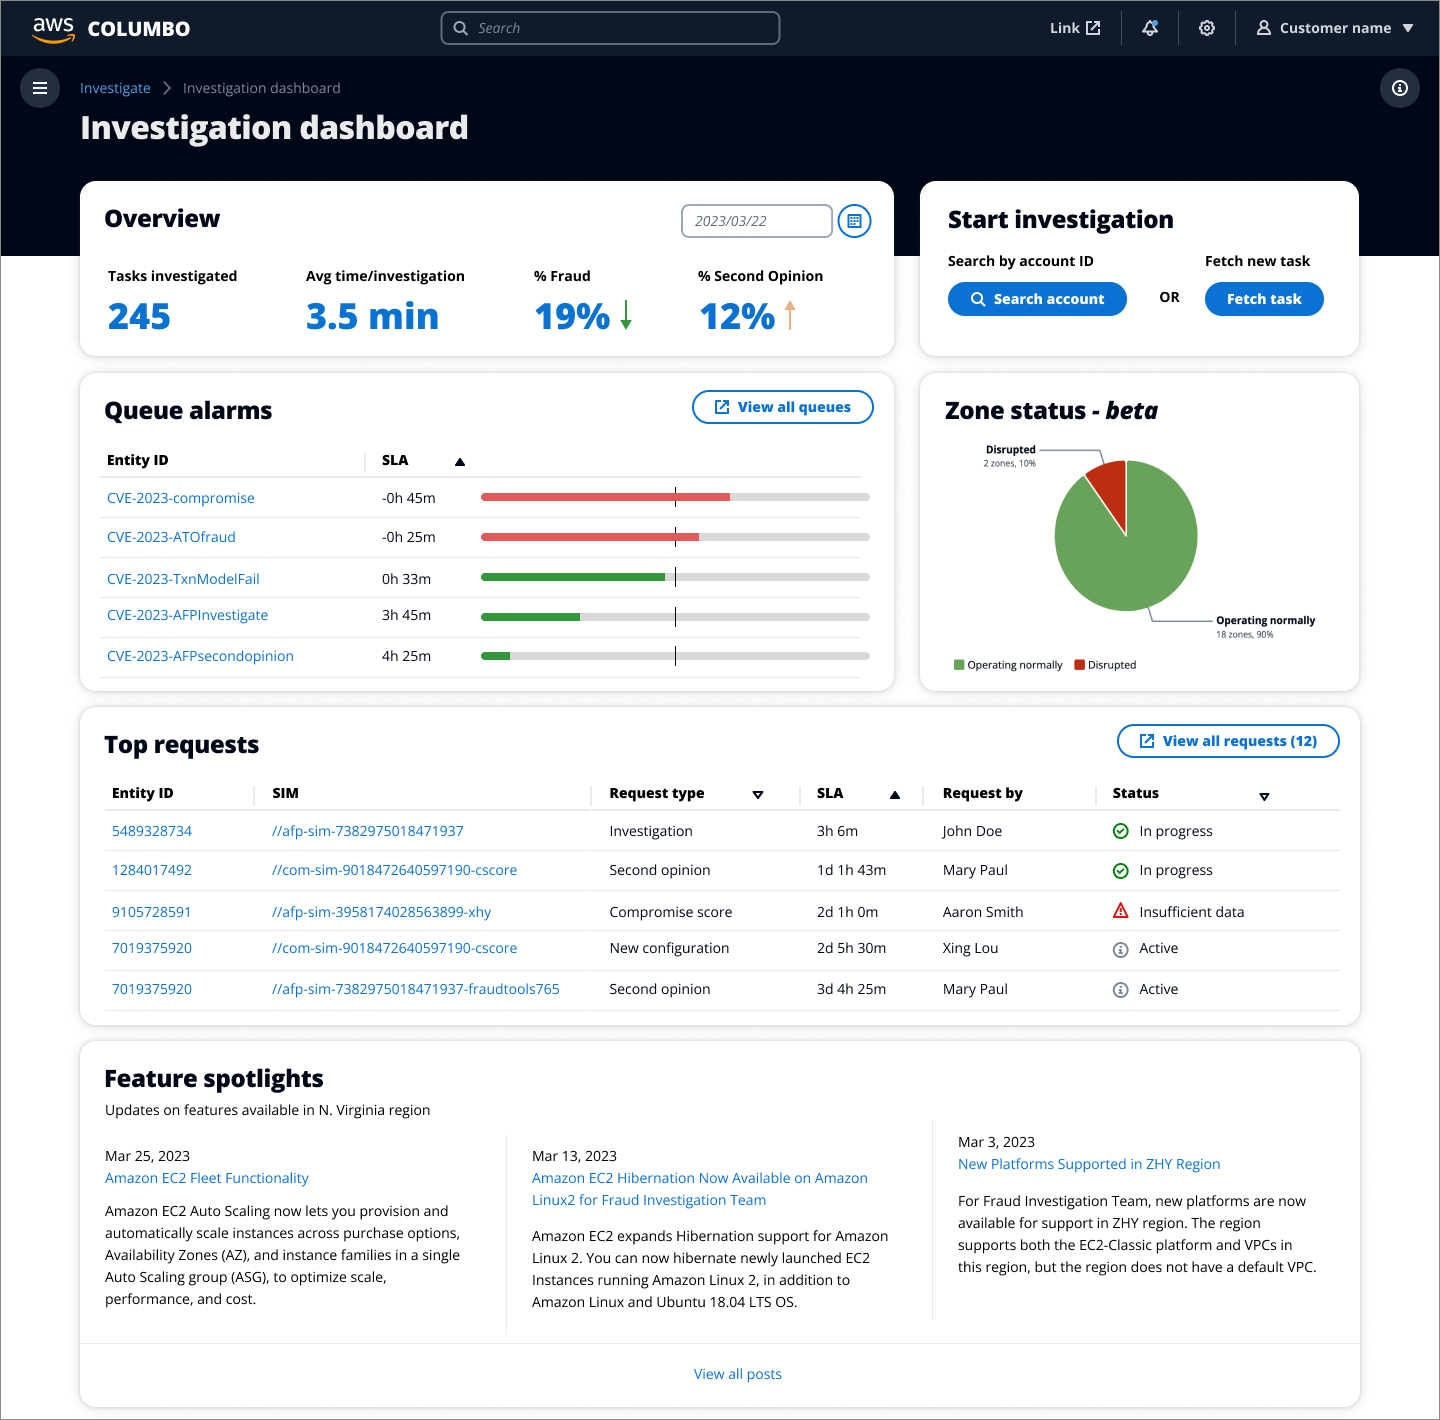
Task: Click the % Second Opinion up arrow indicator
Action: click(x=790, y=315)
